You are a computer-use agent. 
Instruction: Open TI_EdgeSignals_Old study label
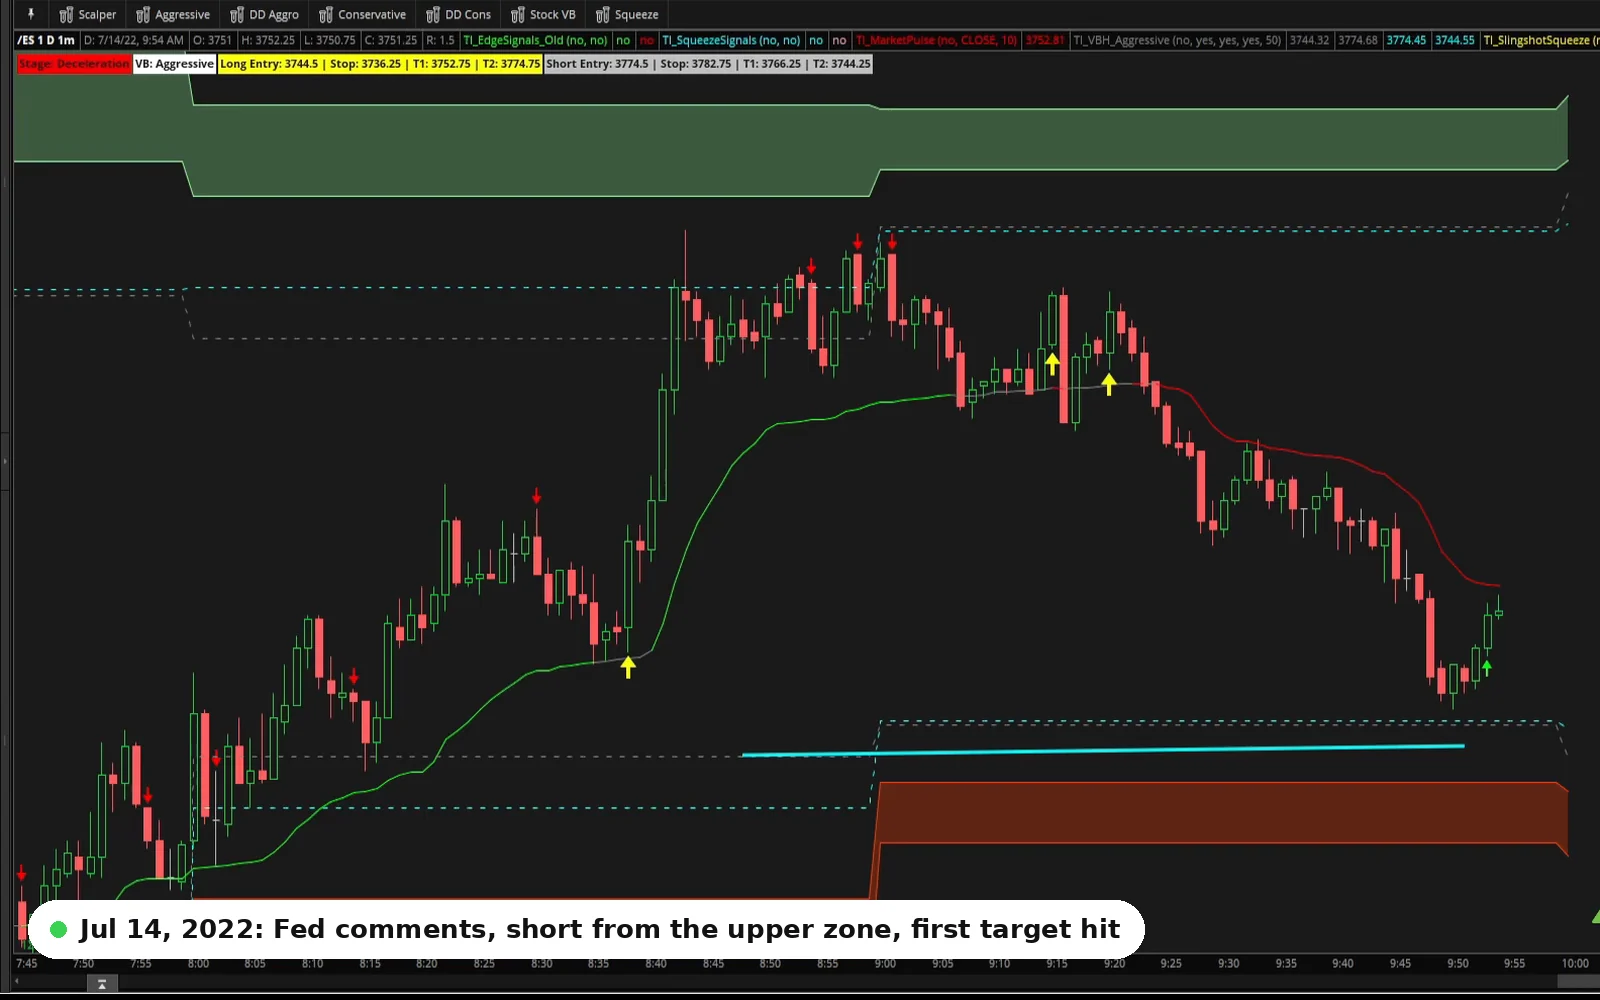pos(535,40)
